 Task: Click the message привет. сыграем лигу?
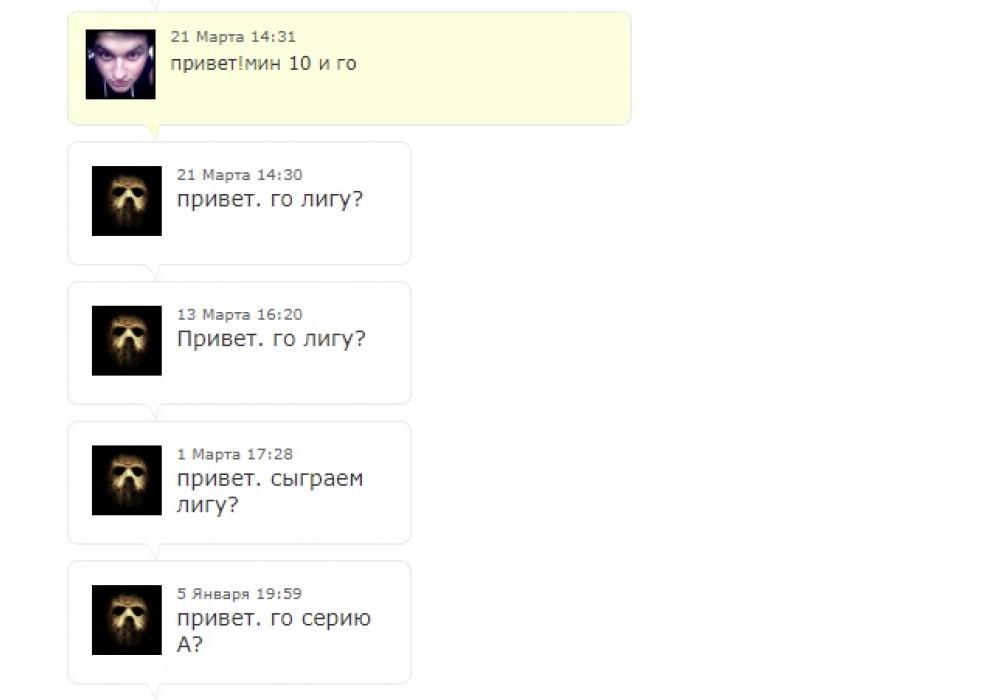[270, 491]
